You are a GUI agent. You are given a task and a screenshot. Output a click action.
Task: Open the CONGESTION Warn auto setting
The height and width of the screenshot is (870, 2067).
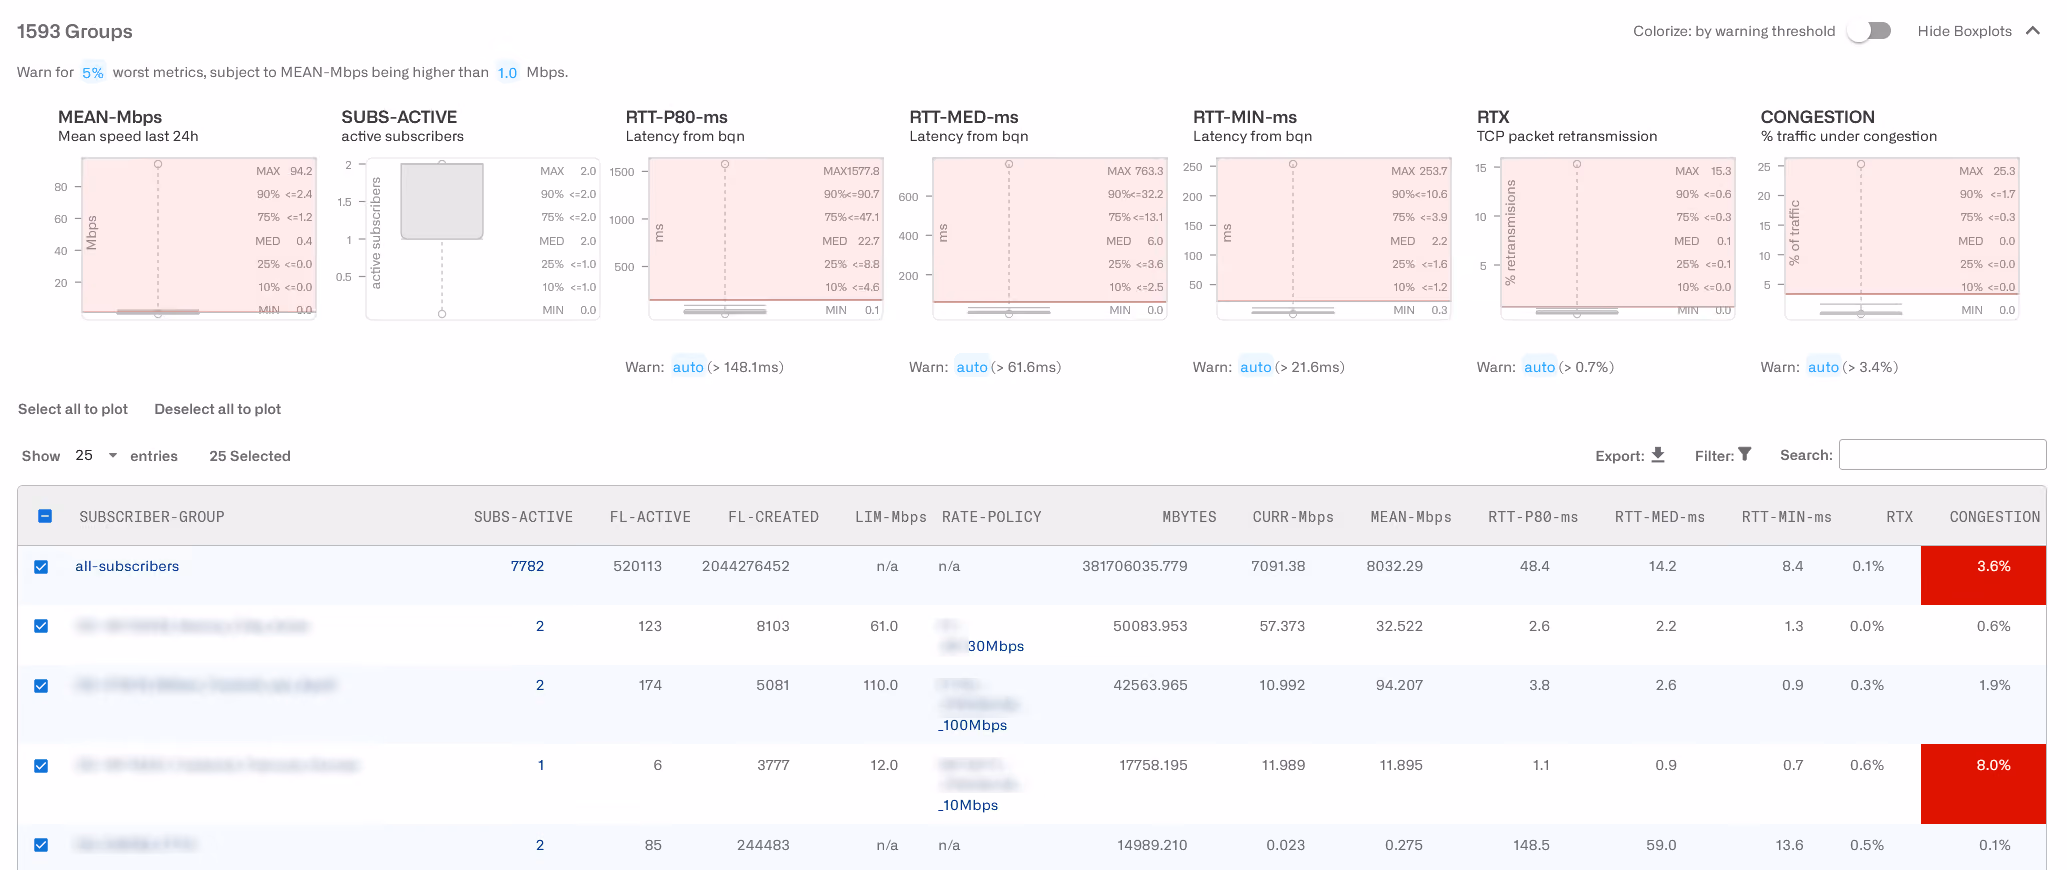click(1823, 367)
